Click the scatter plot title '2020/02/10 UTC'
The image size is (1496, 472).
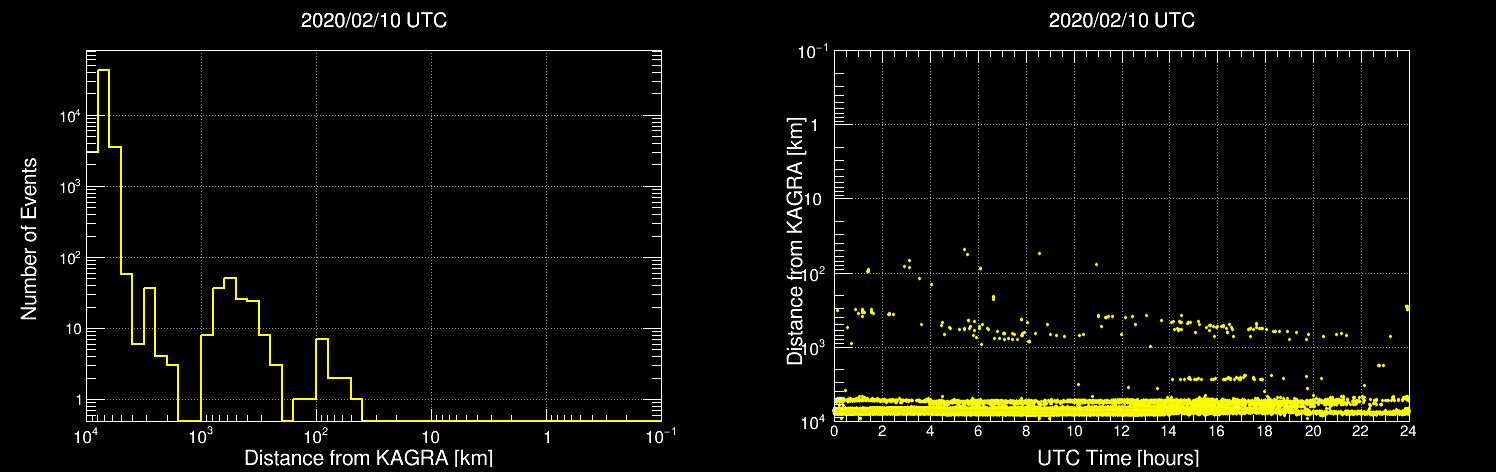(x=1122, y=21)
